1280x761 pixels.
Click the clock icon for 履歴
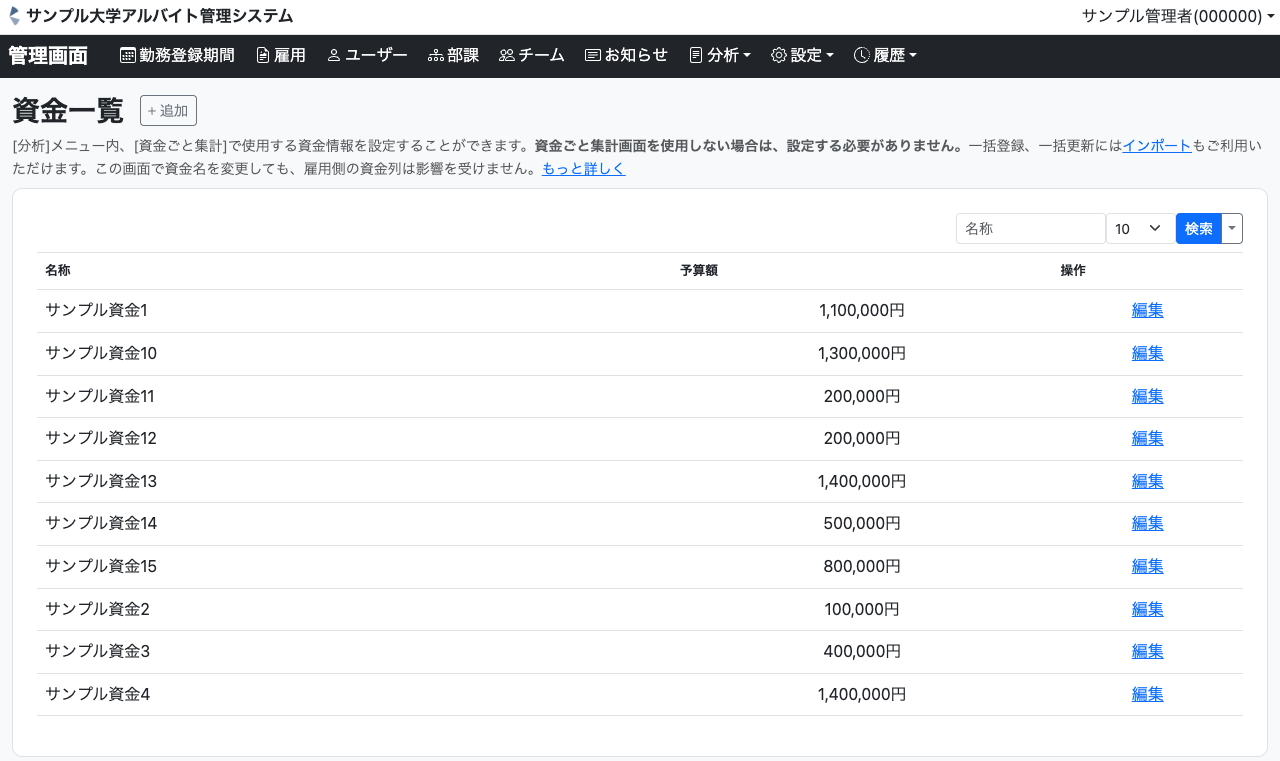(x=861, y=56)
